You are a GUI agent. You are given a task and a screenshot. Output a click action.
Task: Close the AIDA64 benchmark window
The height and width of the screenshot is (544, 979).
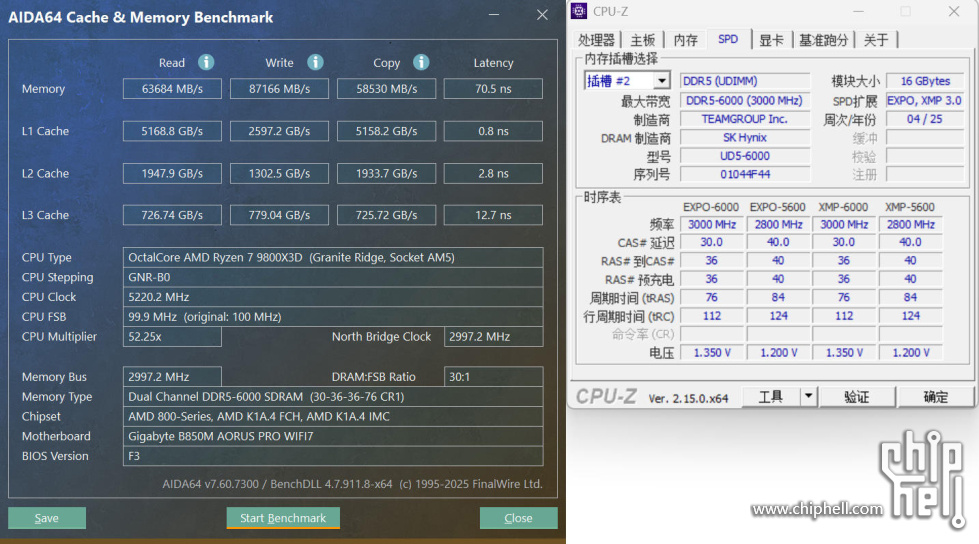pos(542,15)
